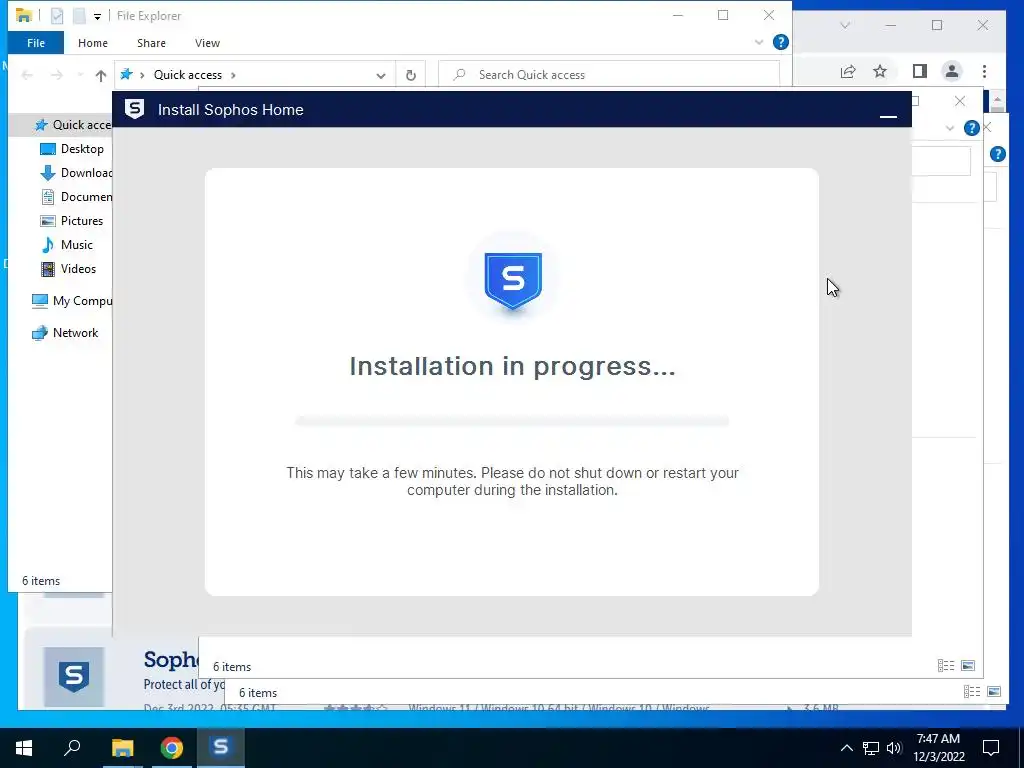Click details view icon in upper status bar
This screenshot has width=1024, height=768.
click(x=946, y=665)
